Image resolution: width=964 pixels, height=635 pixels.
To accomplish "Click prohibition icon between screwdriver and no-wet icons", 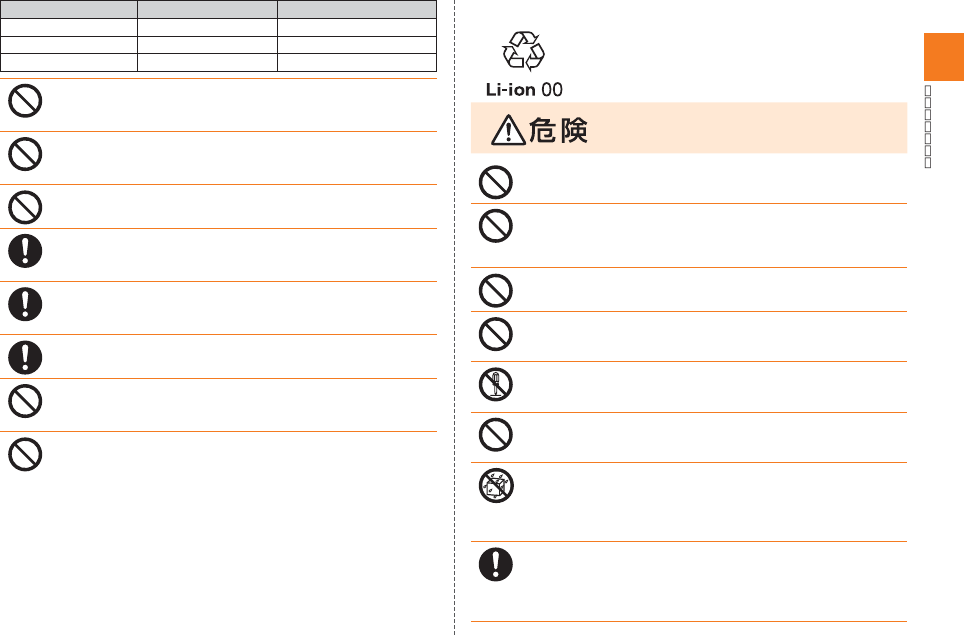I will coord(496,435).
